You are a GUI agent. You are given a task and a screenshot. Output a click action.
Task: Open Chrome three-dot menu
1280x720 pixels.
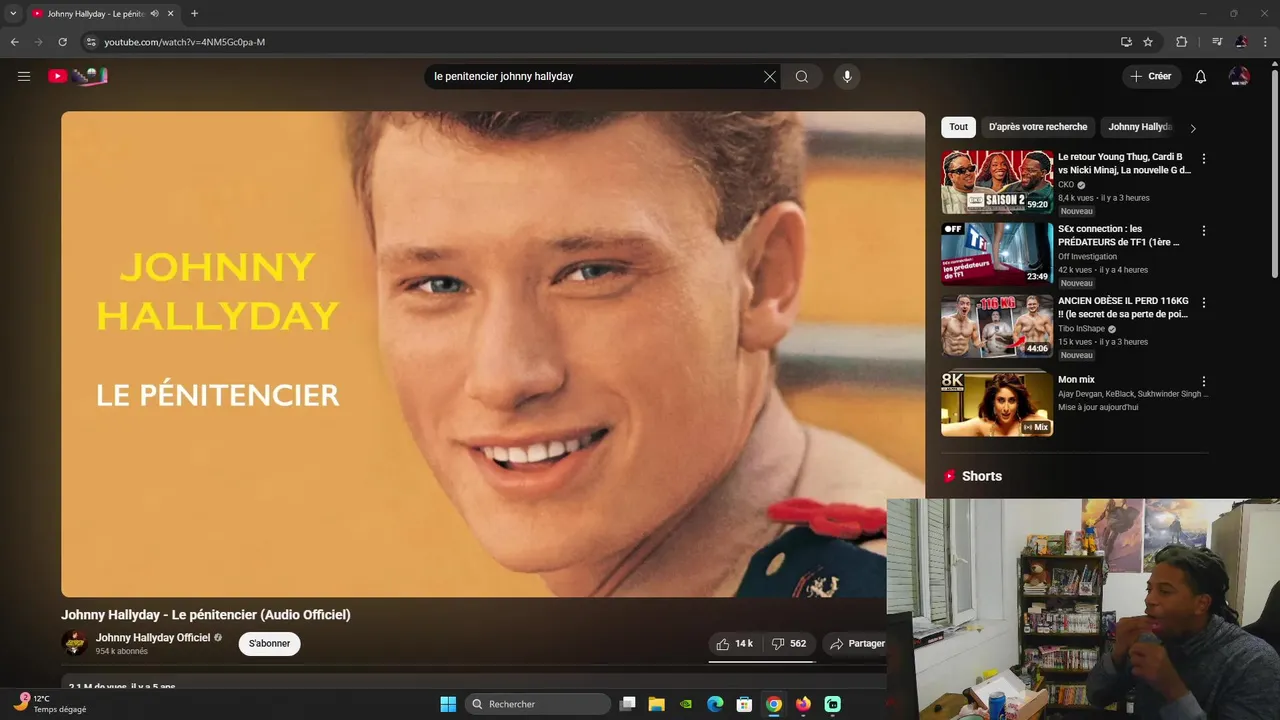click(x=1265, y=42)
